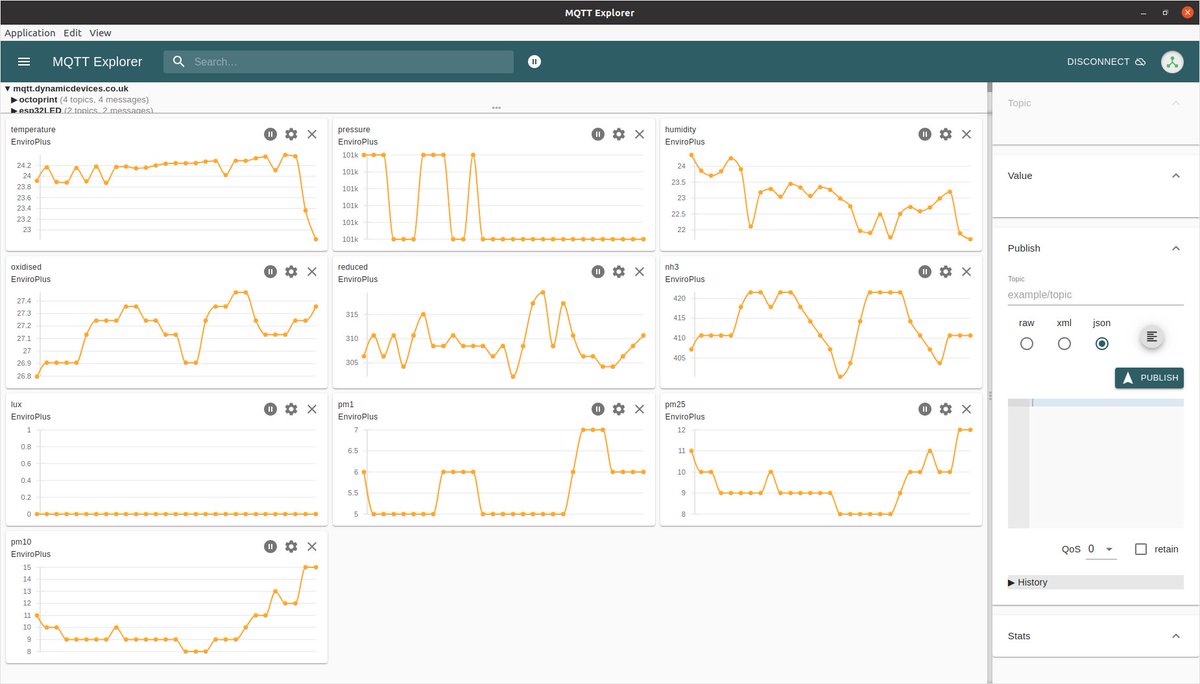Pause the nh3 chart
The image size is (1200, 684).
click(x=925, y=271)
